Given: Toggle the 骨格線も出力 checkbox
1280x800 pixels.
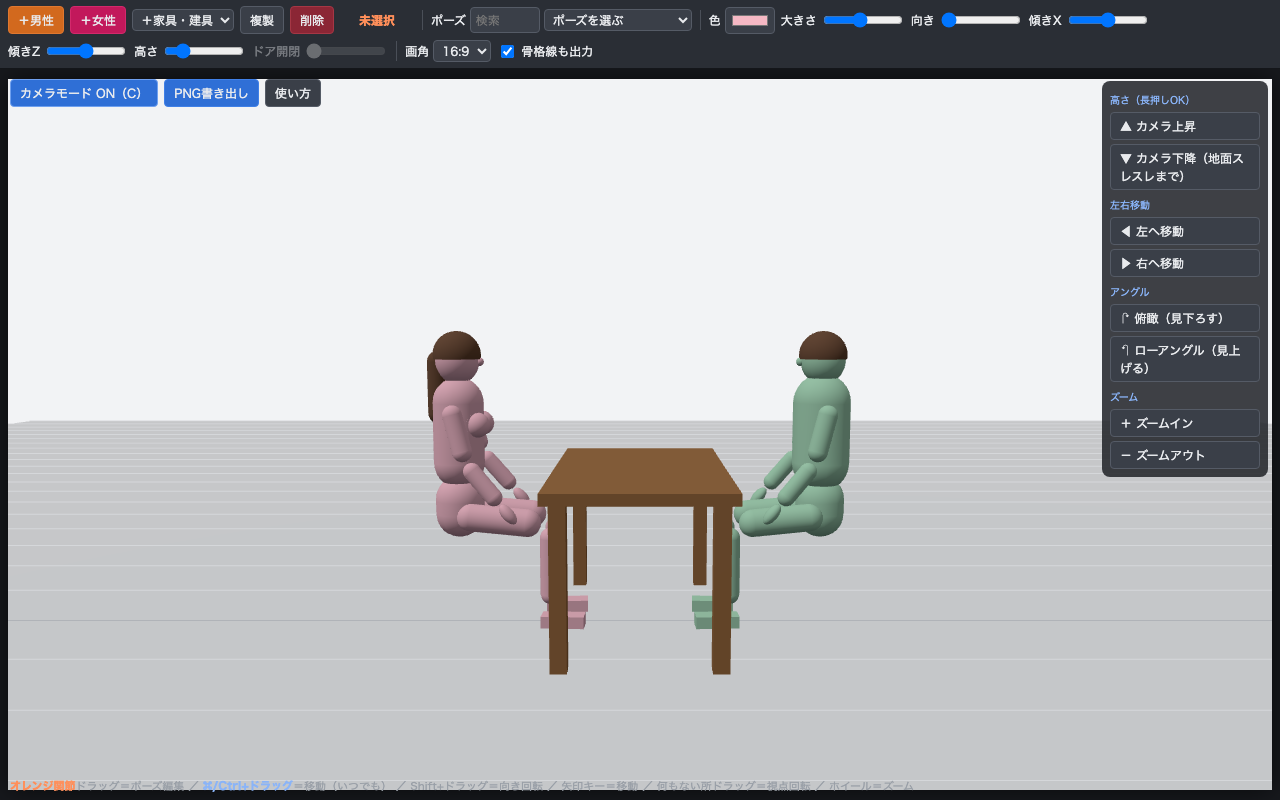Looking at the screenshot, I should [508, 51].
